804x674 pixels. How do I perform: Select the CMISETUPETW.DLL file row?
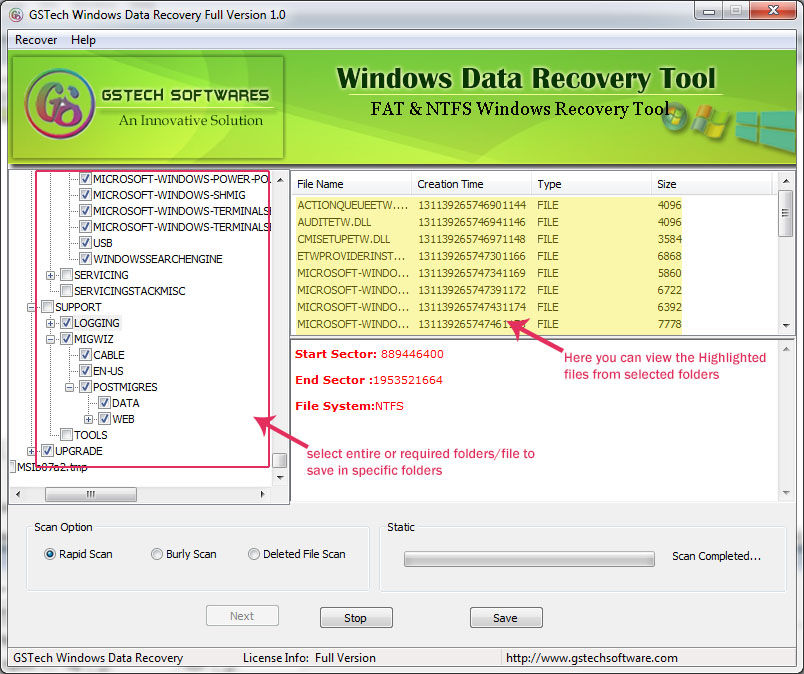pyautogui.click(x=489, y=239)
